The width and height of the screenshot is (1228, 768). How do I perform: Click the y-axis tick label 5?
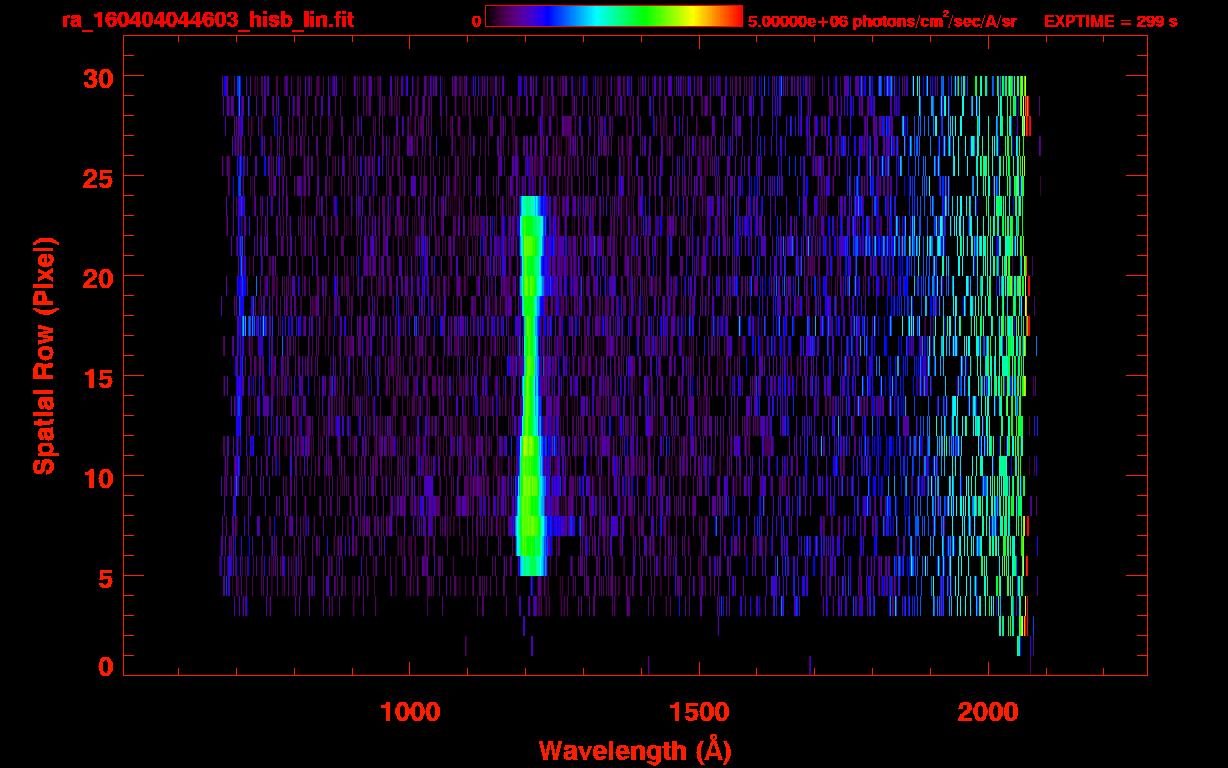104,577
